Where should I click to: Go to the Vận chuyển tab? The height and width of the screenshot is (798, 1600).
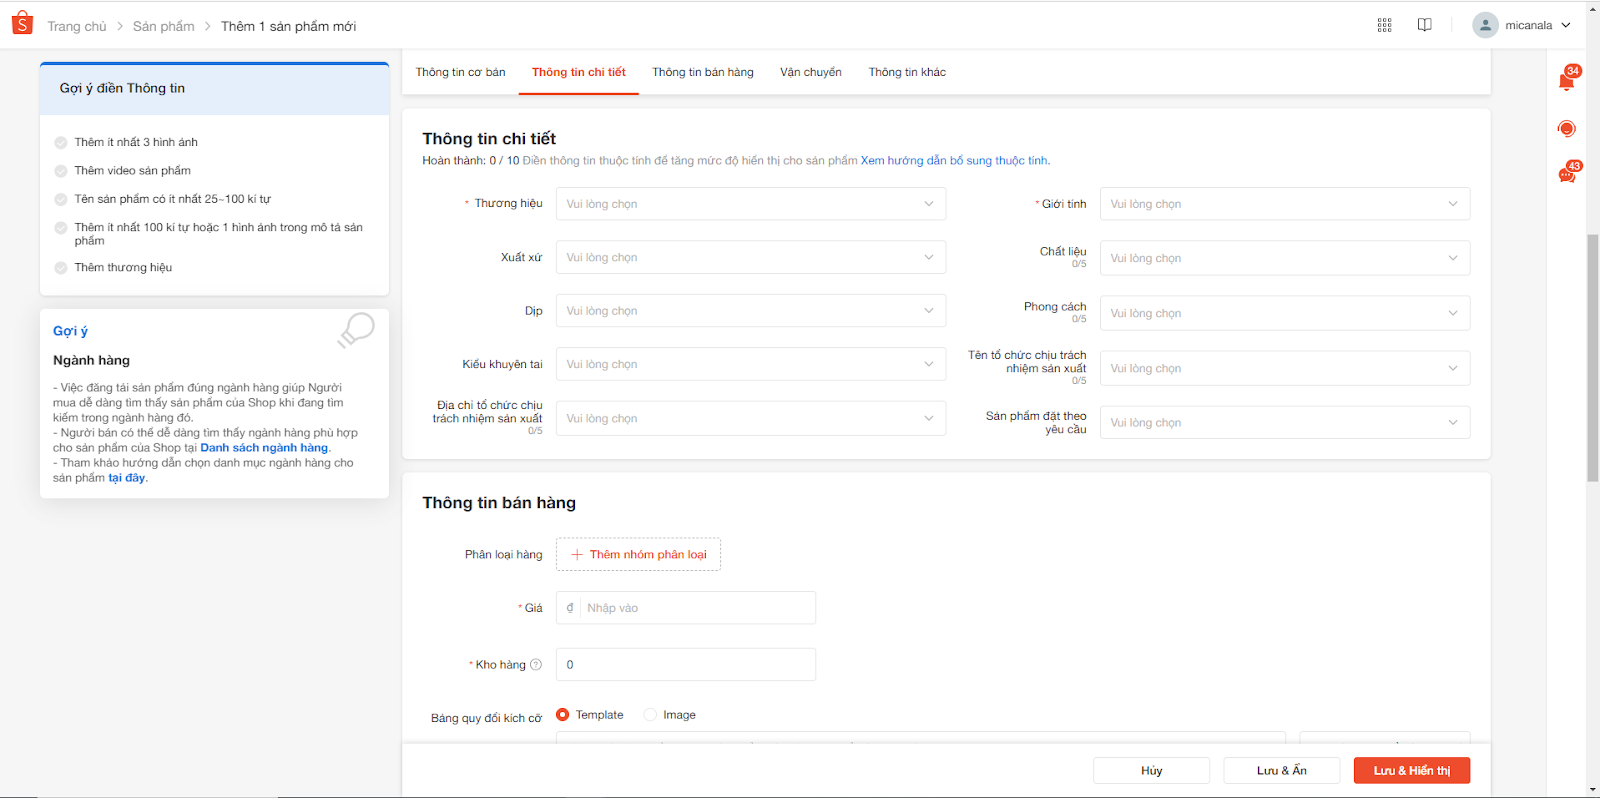811,72
